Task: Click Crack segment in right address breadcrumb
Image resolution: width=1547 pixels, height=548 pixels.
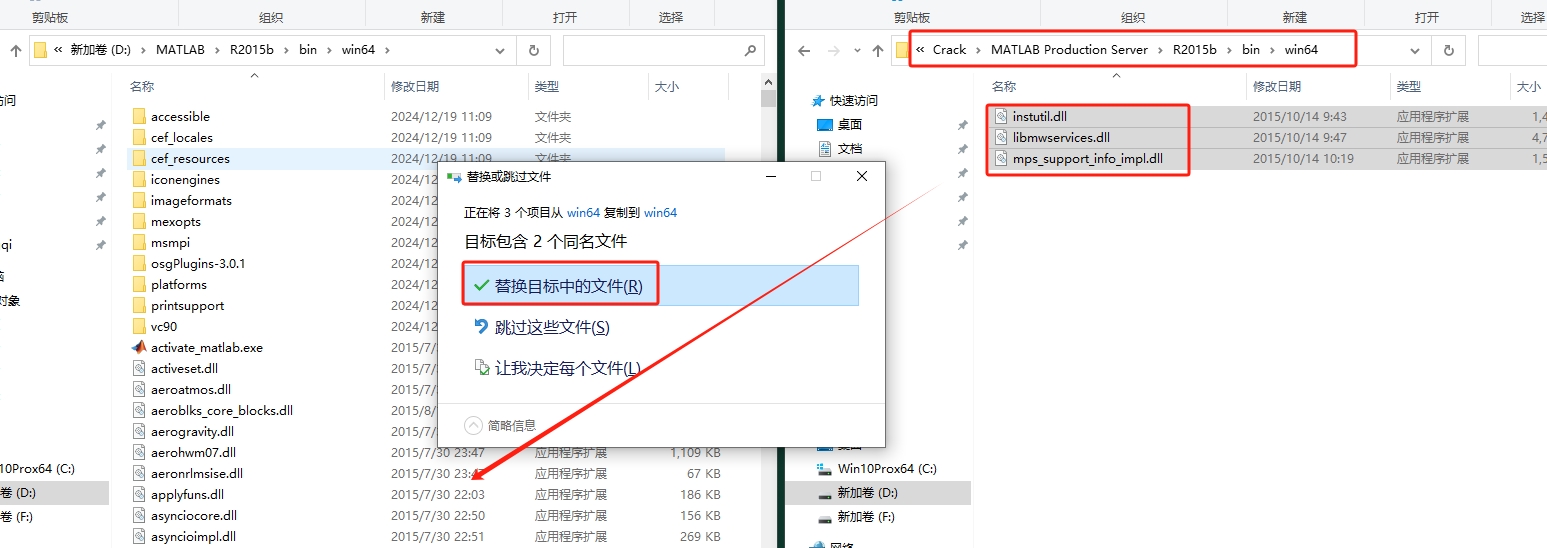Action: click(x=950, y=50)
